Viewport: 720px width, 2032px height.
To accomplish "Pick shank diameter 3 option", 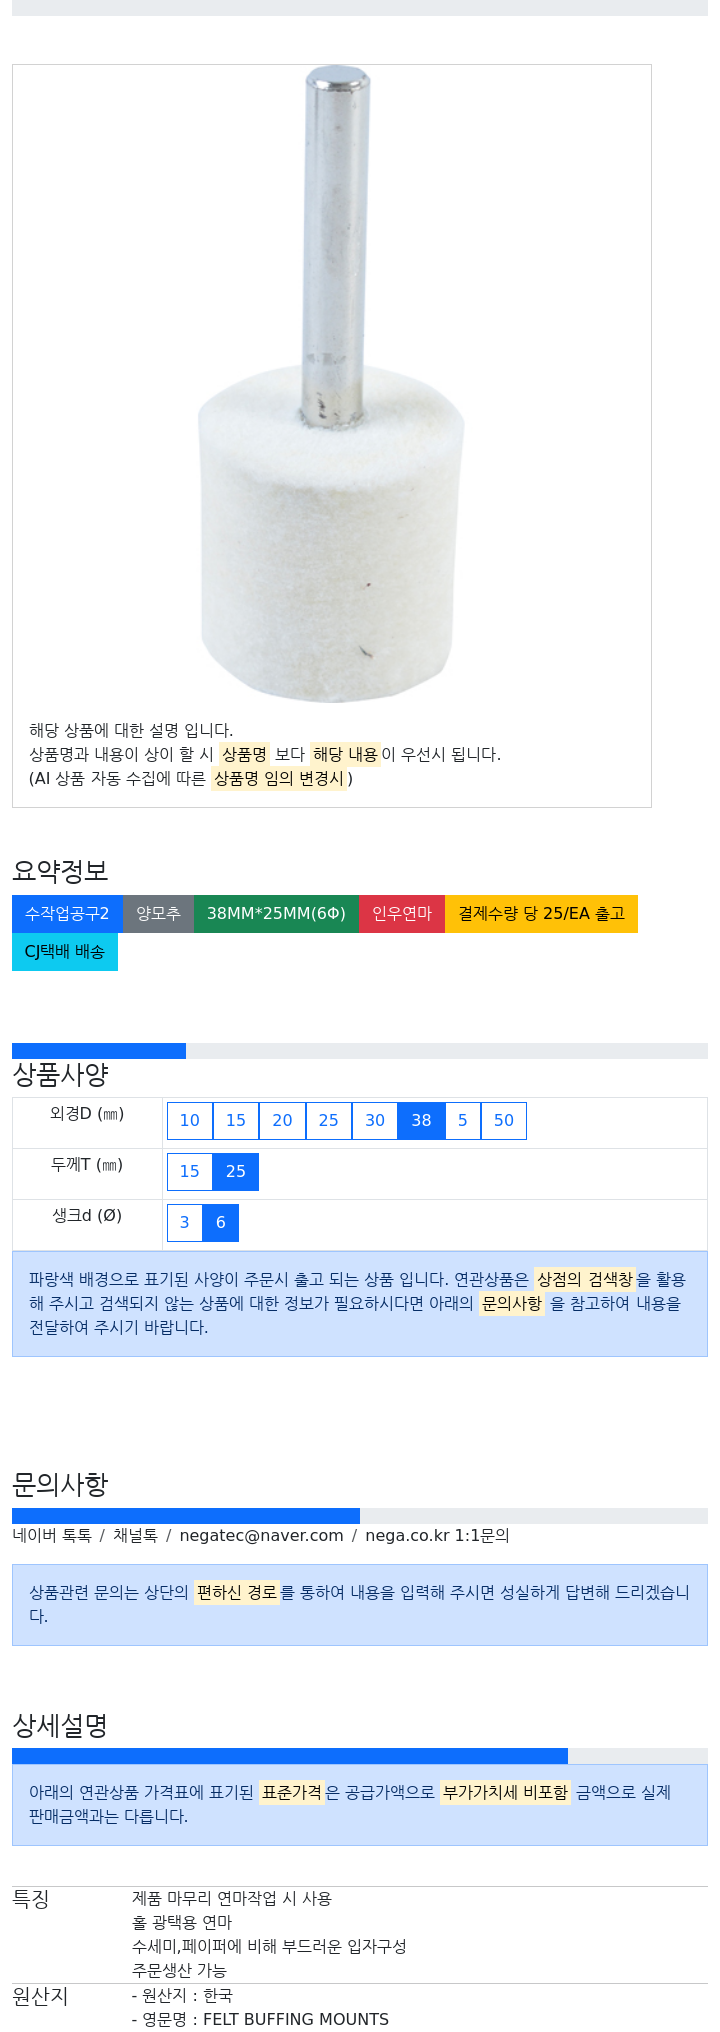I will point(185,1222).
